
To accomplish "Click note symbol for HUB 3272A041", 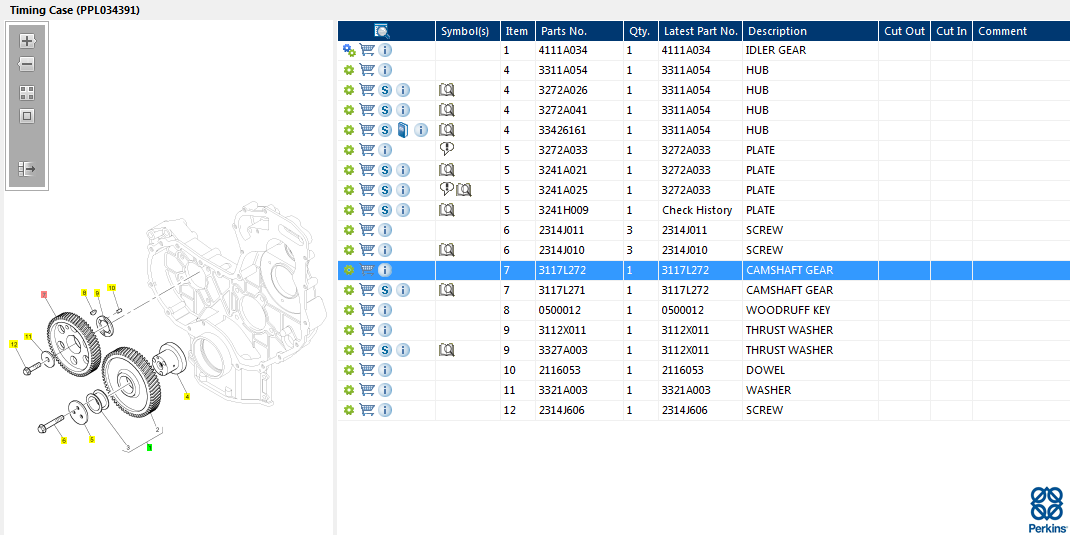I will (x=447, y=110).
